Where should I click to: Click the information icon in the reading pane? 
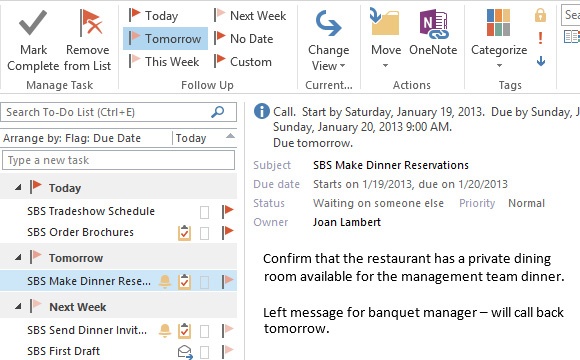pos(262,111)
